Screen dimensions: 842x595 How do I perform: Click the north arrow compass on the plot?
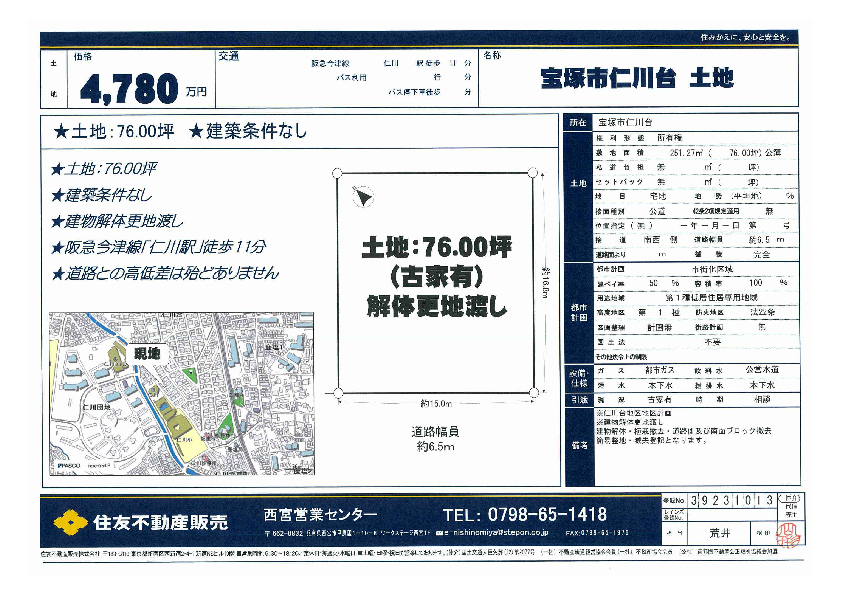pyautogui.click(x=363, y=198)
